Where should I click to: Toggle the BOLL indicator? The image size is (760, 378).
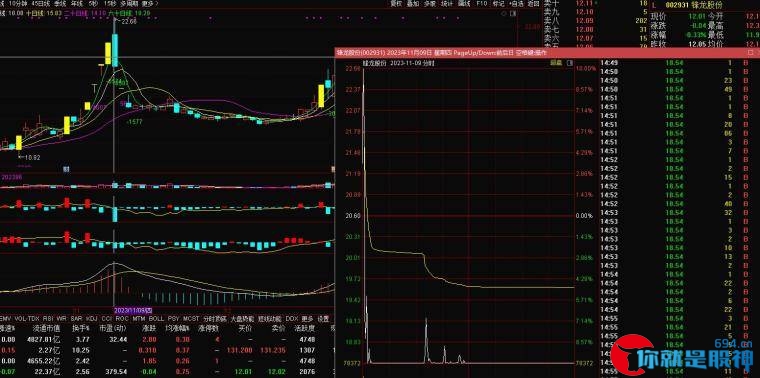click(x=156, y=319)
